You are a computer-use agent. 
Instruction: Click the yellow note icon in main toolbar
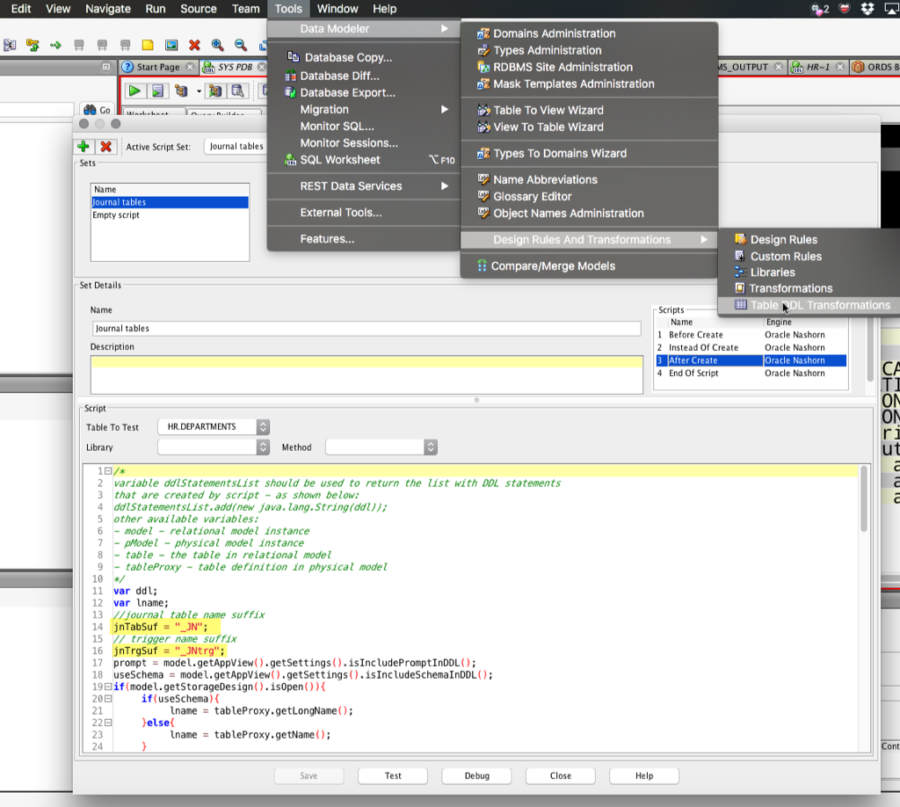[148, 45]
